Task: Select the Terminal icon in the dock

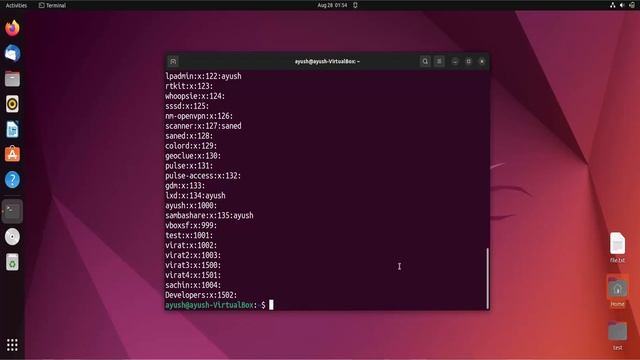Action: pos(12,211)
